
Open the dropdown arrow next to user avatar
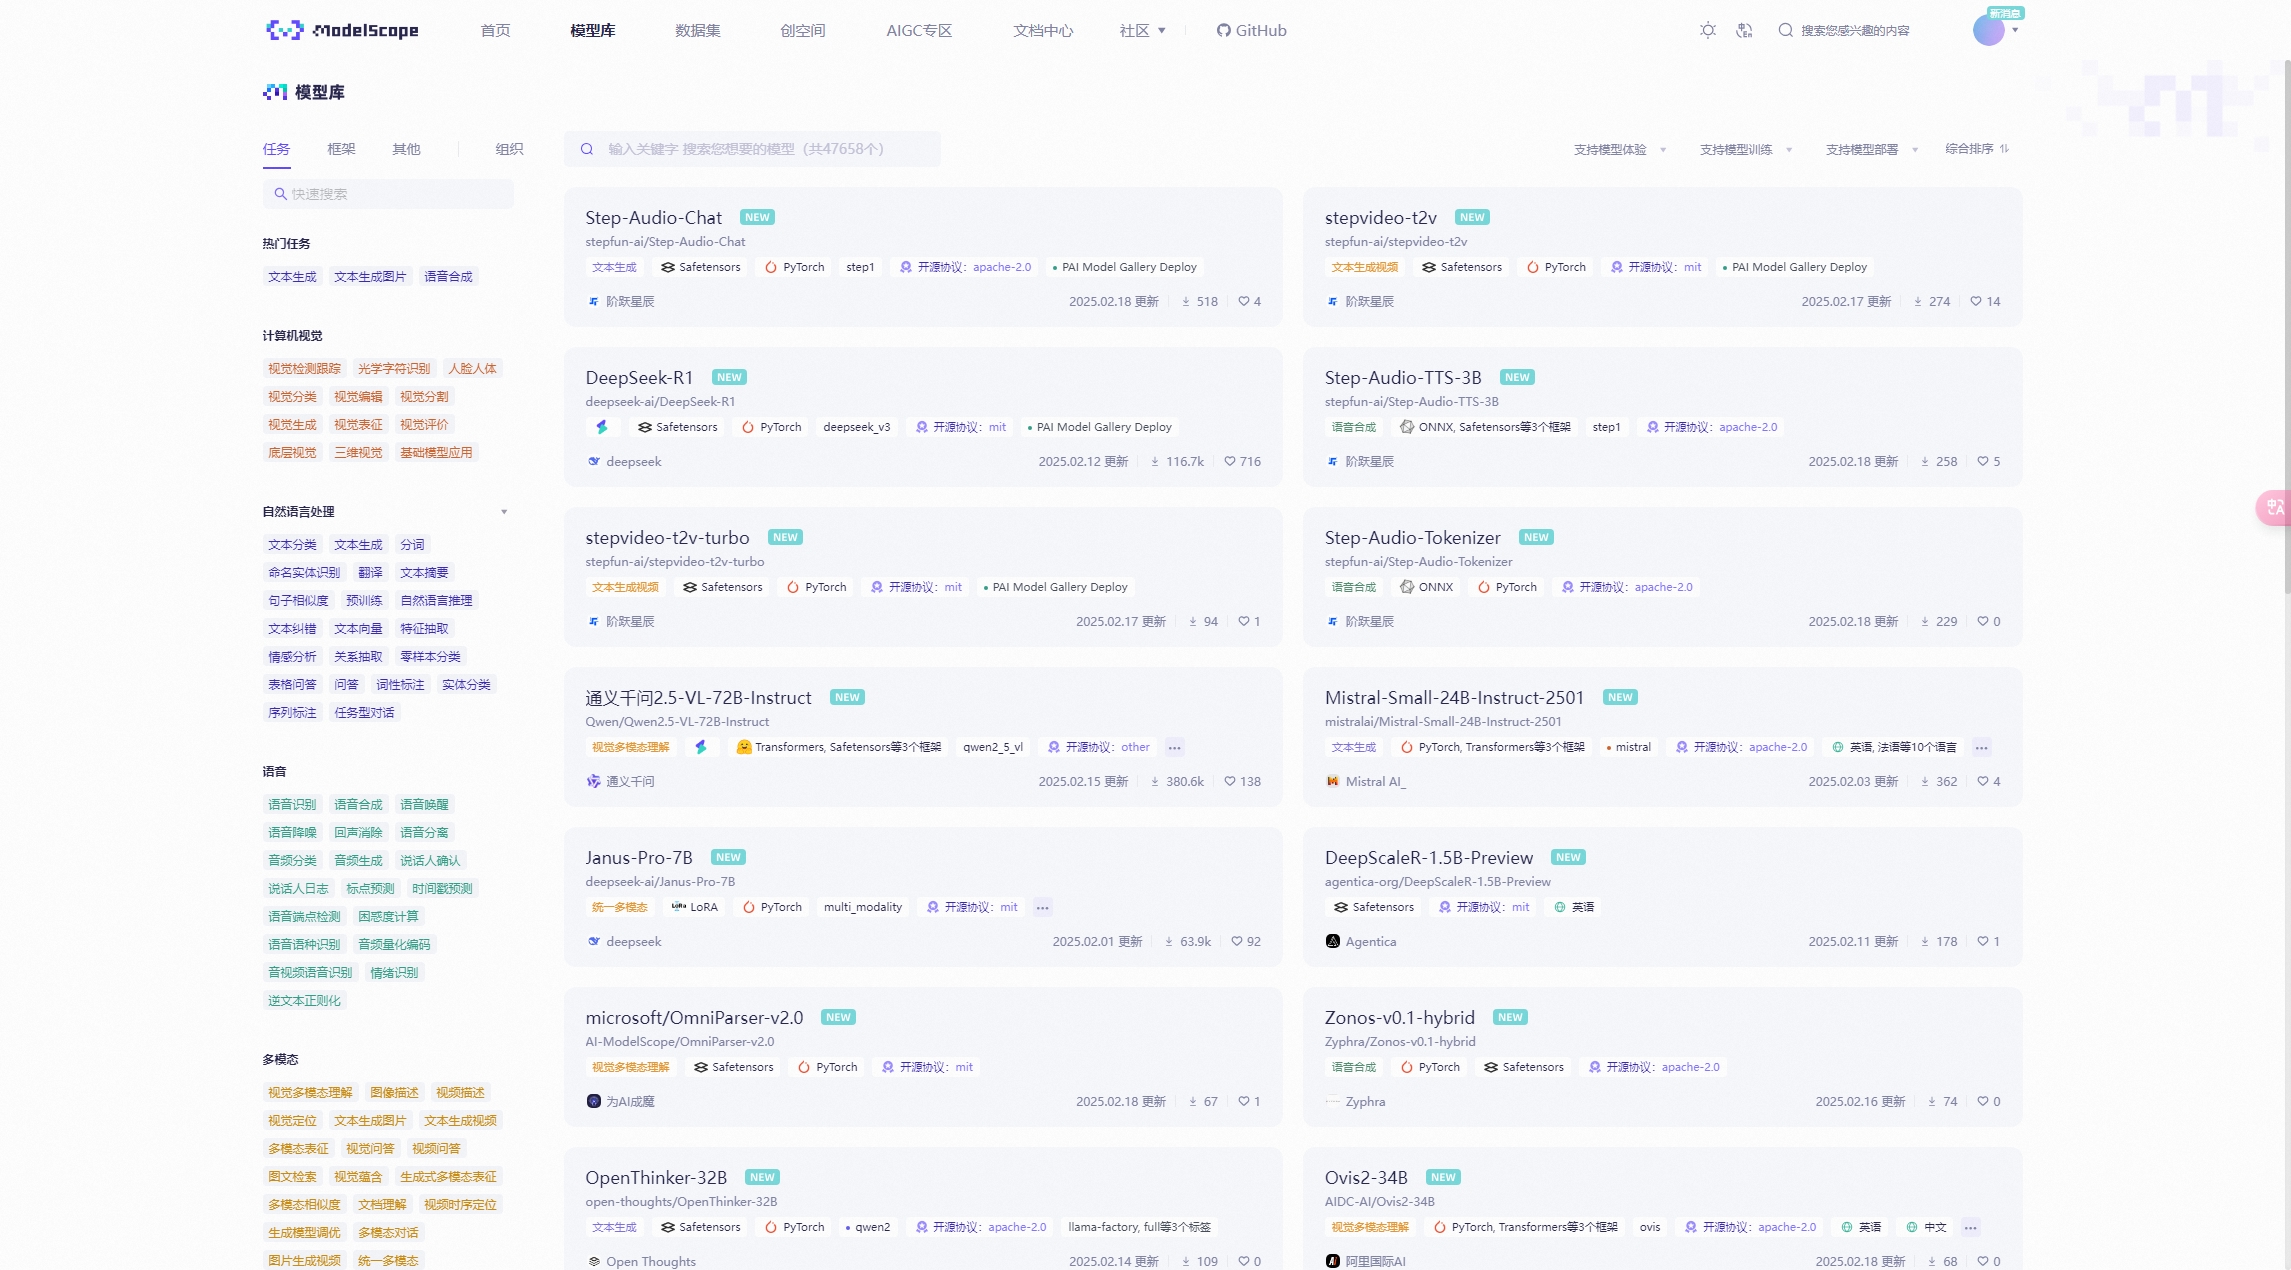tap(2015, 30)
